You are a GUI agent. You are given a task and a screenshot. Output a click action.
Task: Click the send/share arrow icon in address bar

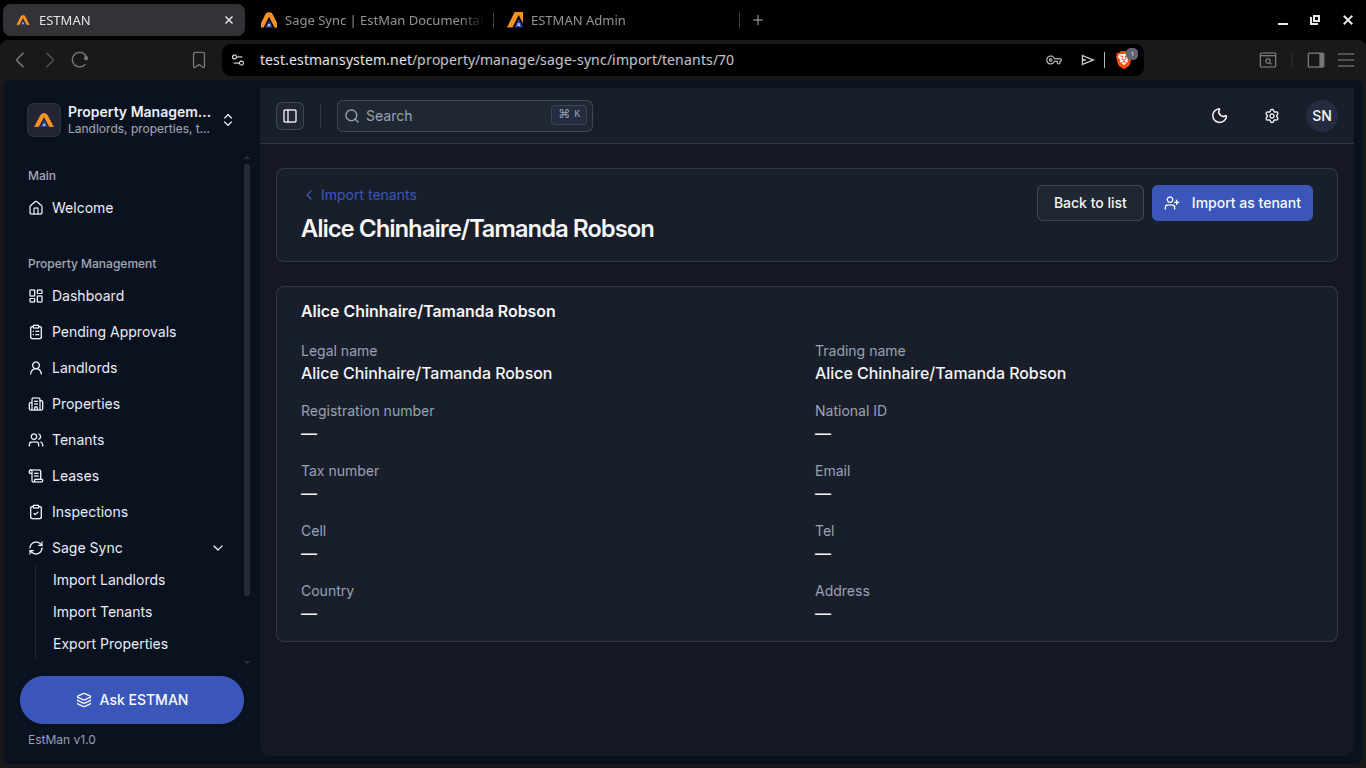pyautogui.click(x=1088, y=60)
